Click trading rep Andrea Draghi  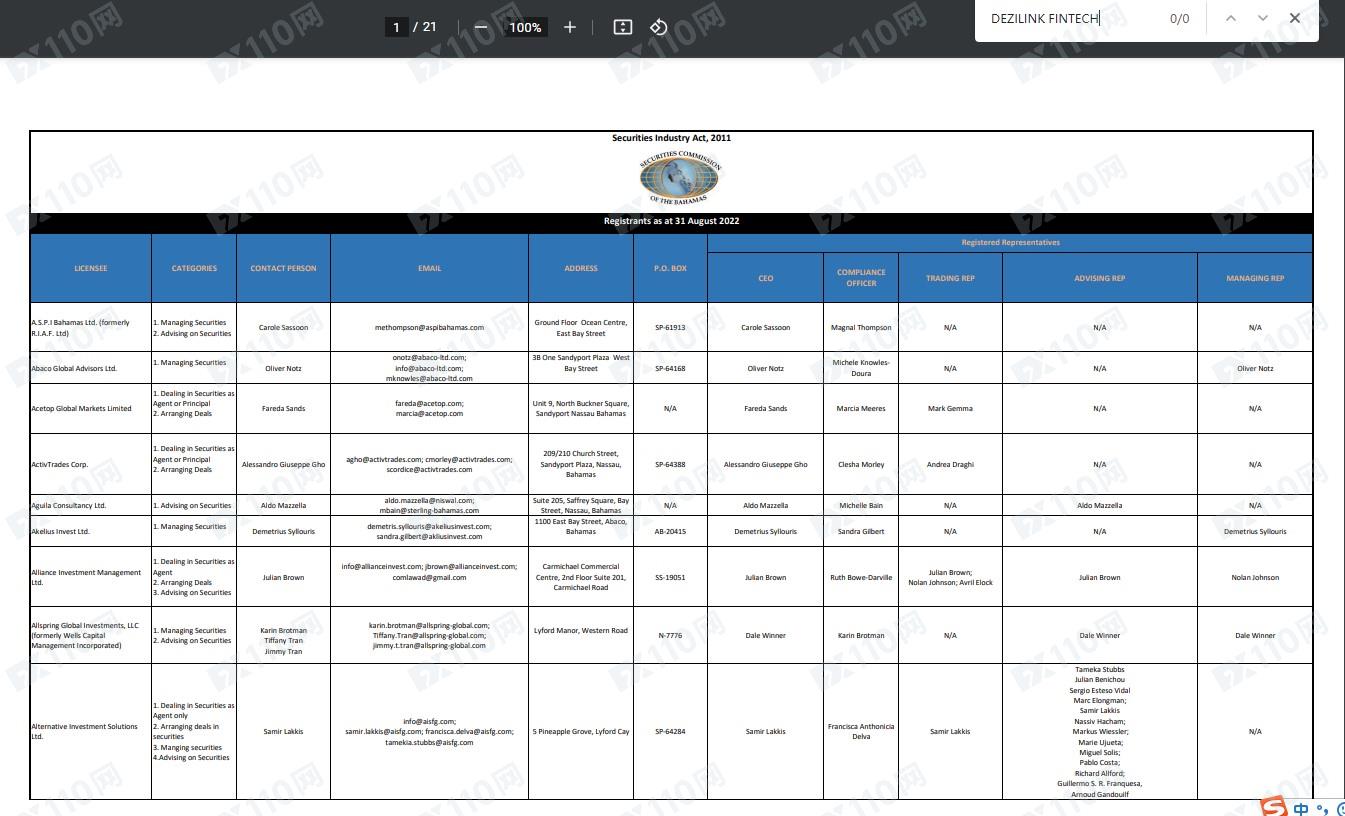pyautogui.click(x=950, y=464)
